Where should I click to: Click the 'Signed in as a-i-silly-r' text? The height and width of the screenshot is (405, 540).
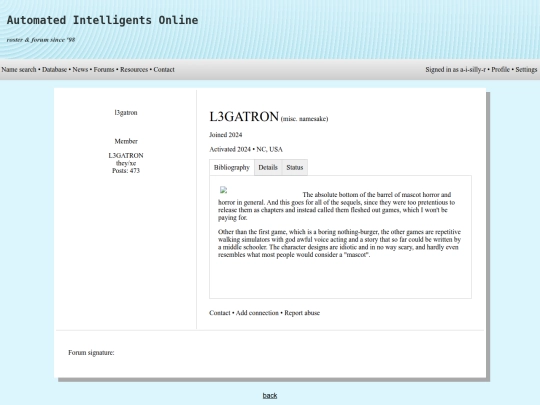point(456,70)
